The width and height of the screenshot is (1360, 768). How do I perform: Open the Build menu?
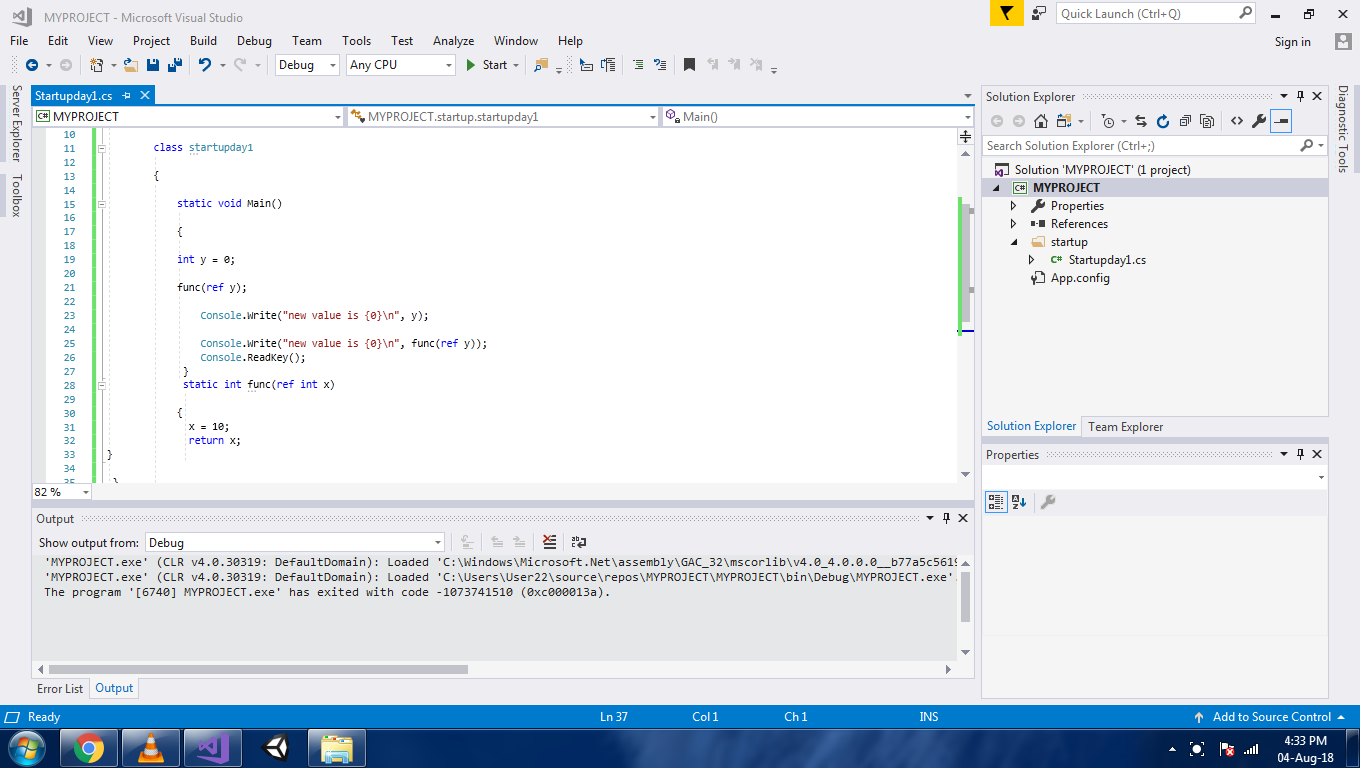[x=203, y=41]
